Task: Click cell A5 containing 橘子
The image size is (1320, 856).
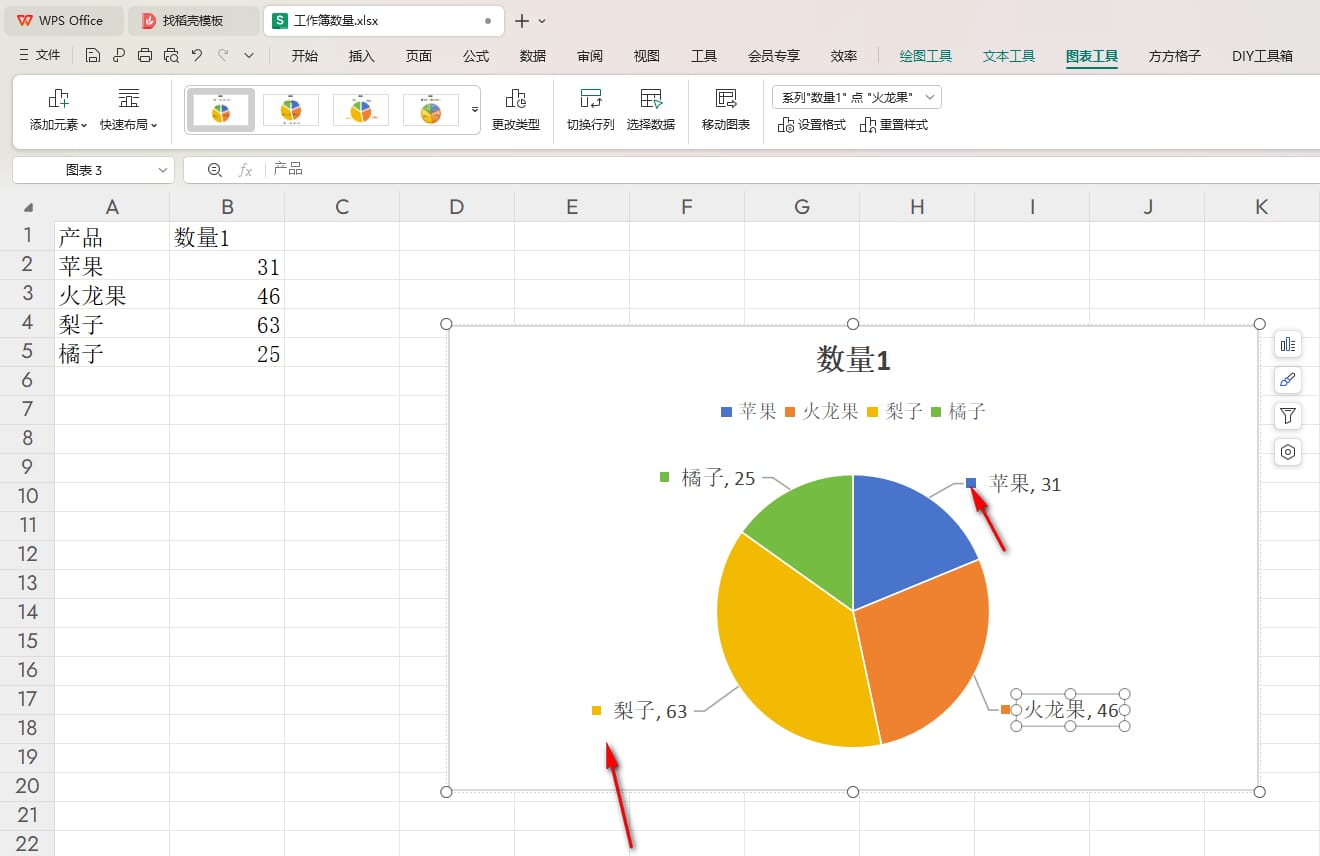Action: (112, 354)
